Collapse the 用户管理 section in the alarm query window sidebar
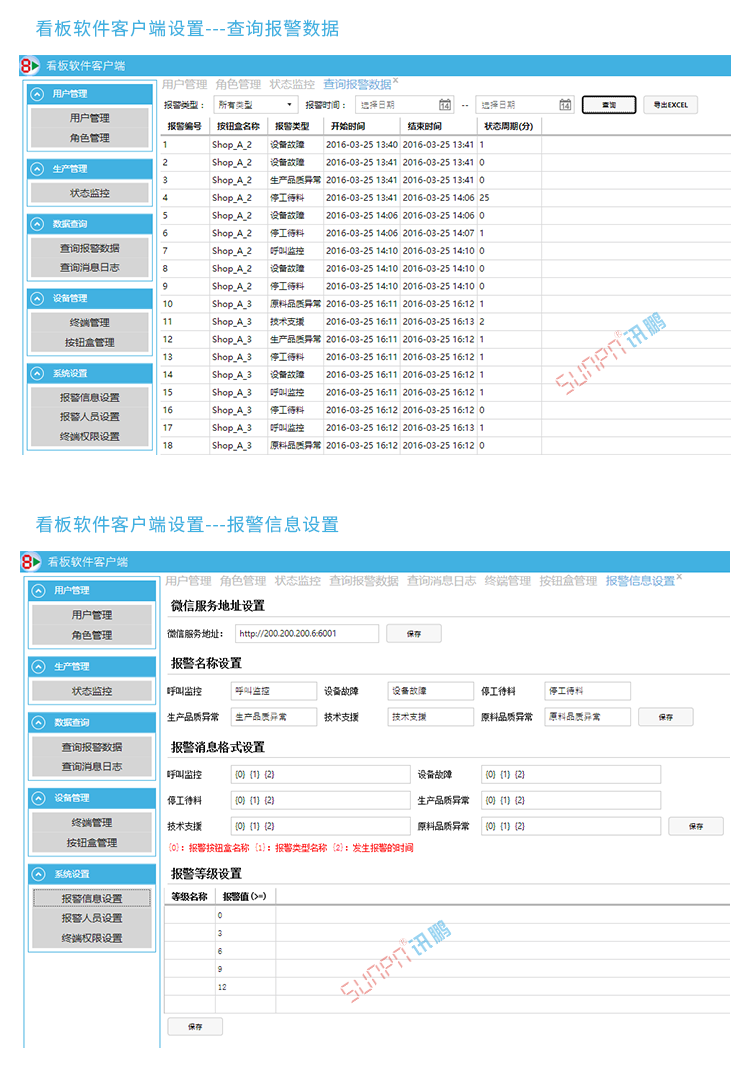This screenshot has width=750, height=1082. click(x=38, y=94)
